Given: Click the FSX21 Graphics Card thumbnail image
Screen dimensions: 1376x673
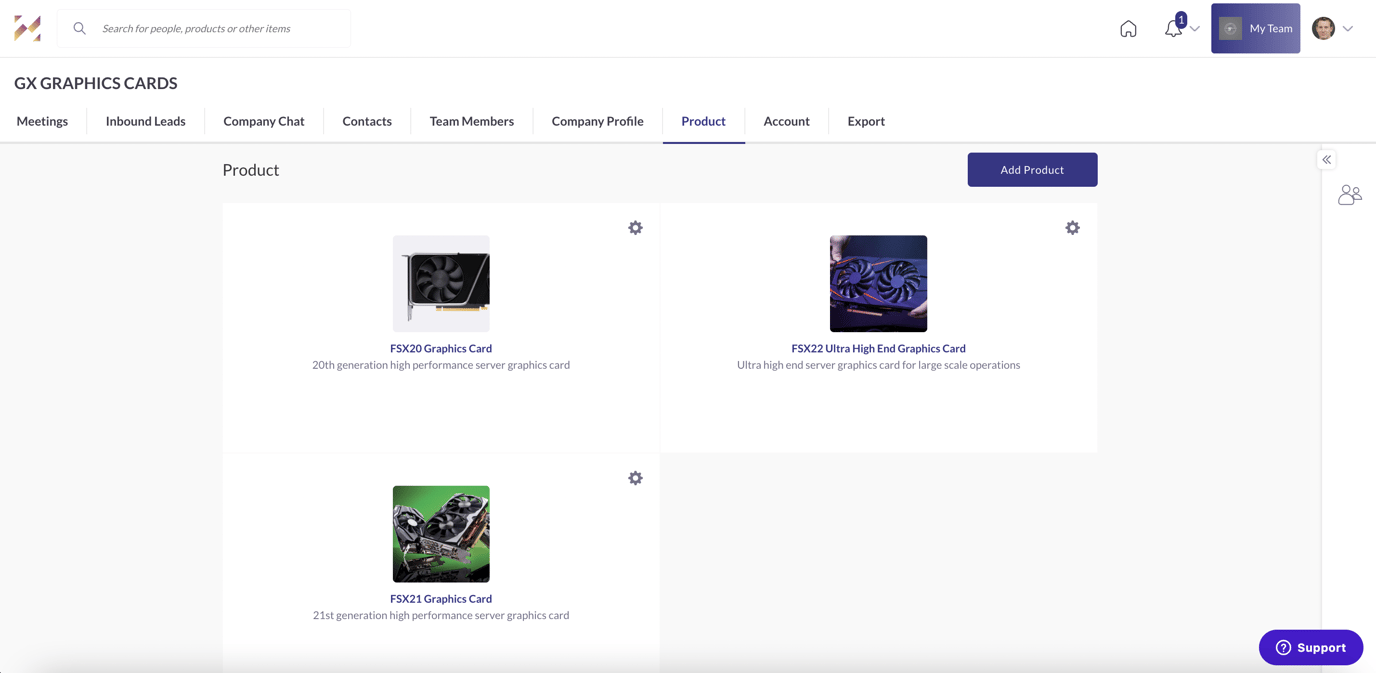Looking at the screenshot, I should [441, 534].
